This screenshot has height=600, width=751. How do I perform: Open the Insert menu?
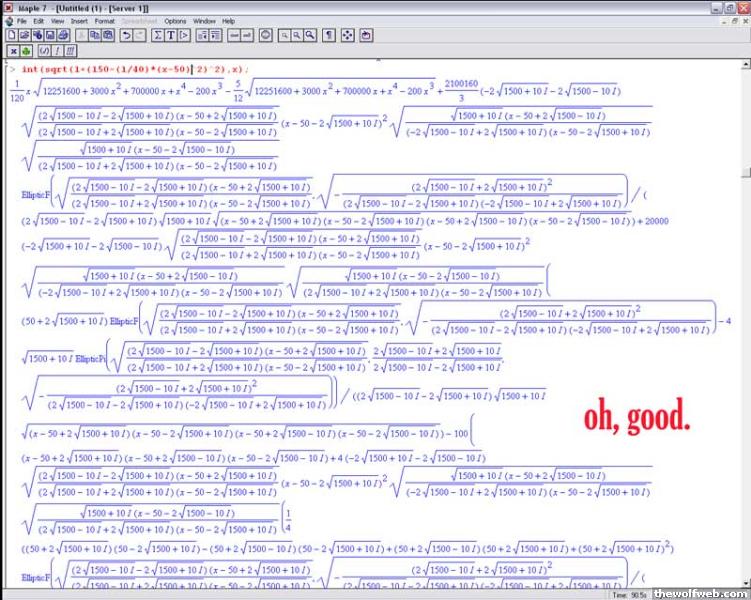pyautogui.click(x=79, y=20)
